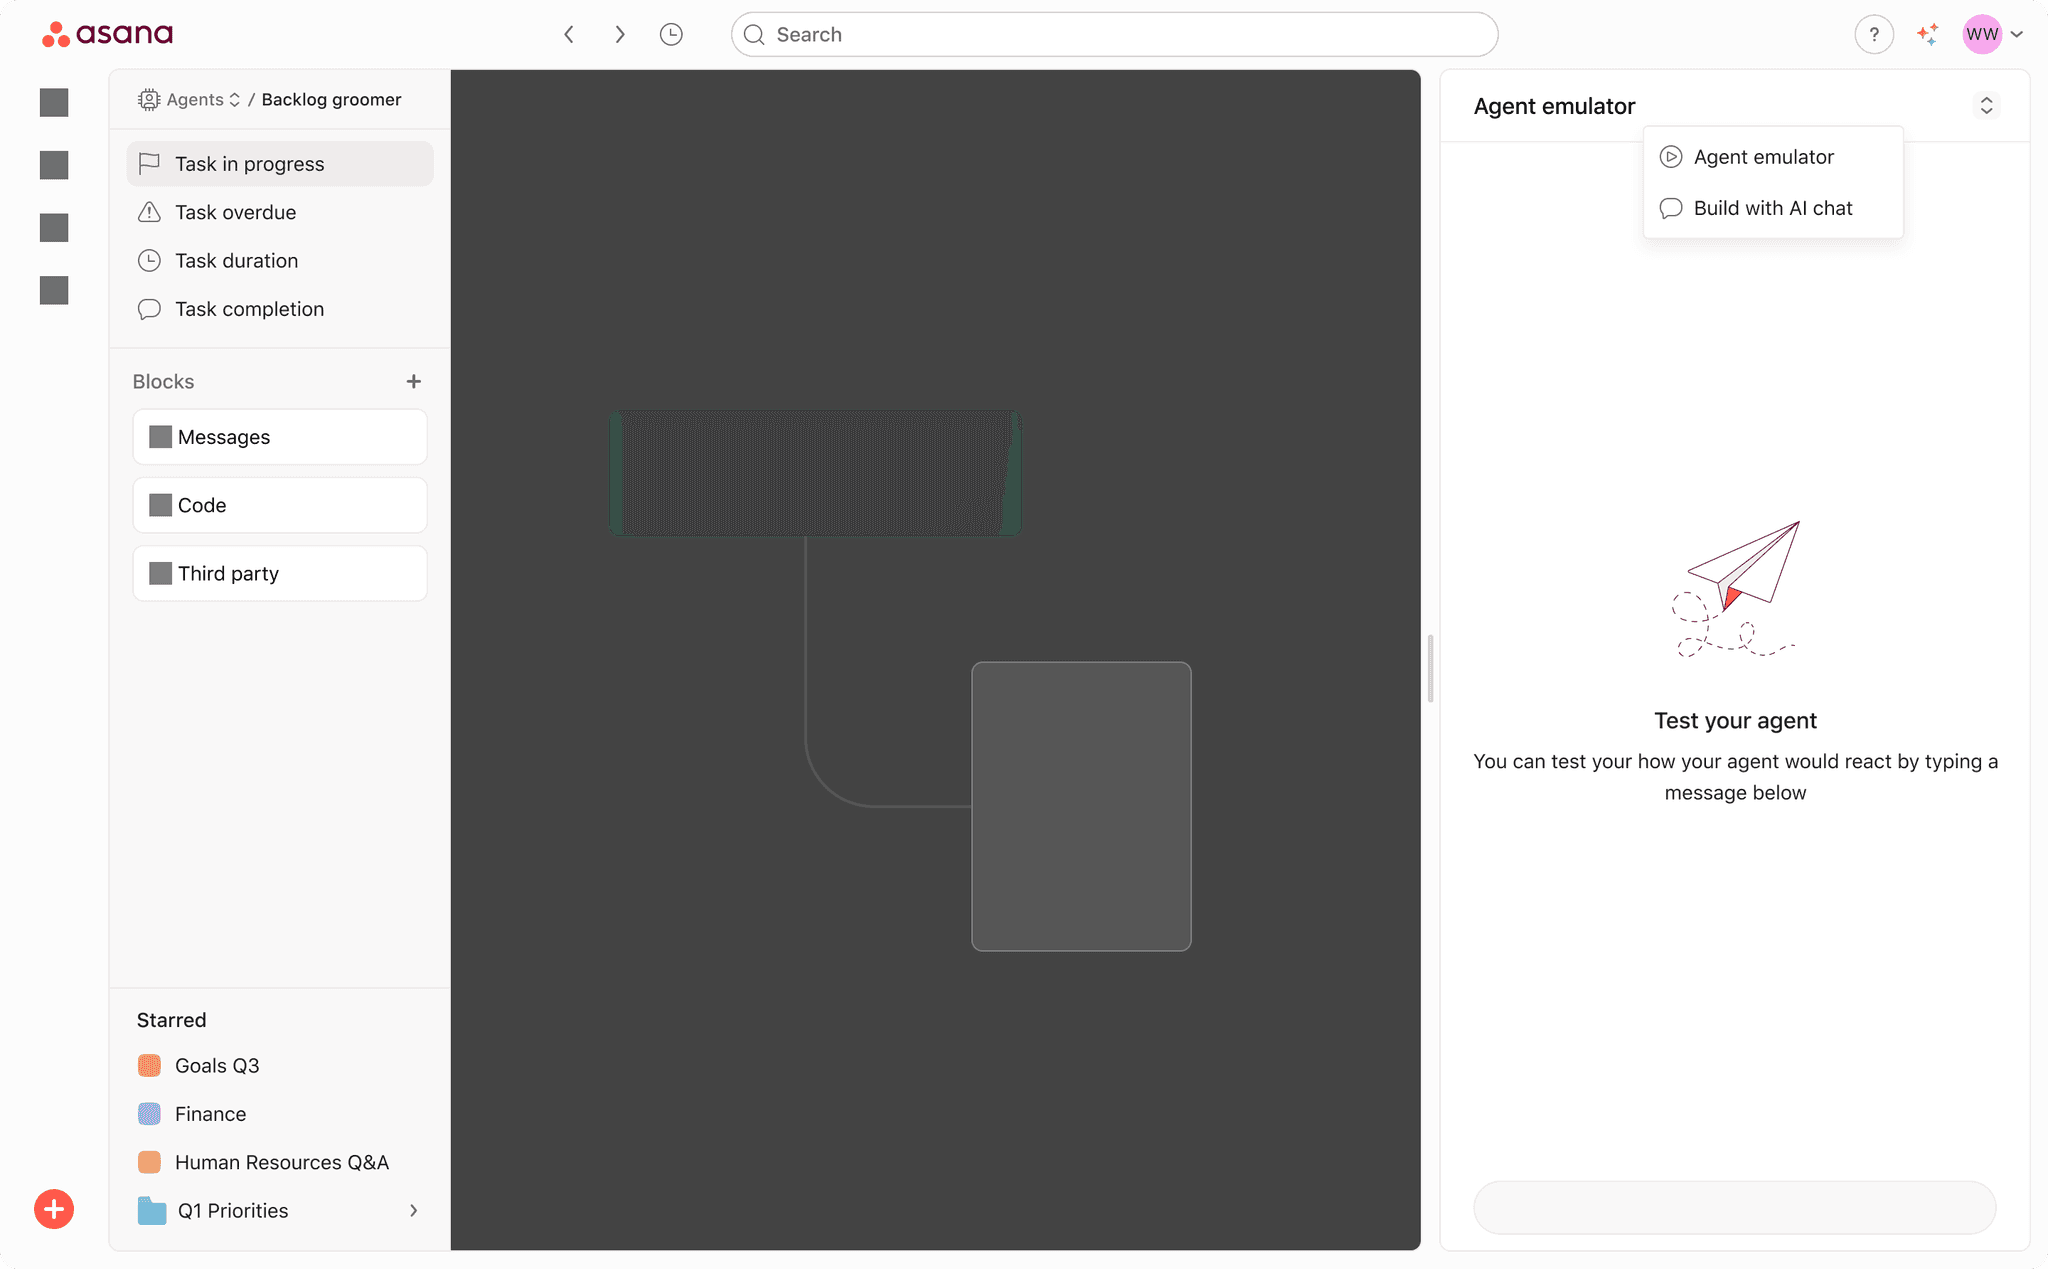Select Task overdue trigger
The height and width of the screenshot is (1269, 2048).
pos(235,212)
